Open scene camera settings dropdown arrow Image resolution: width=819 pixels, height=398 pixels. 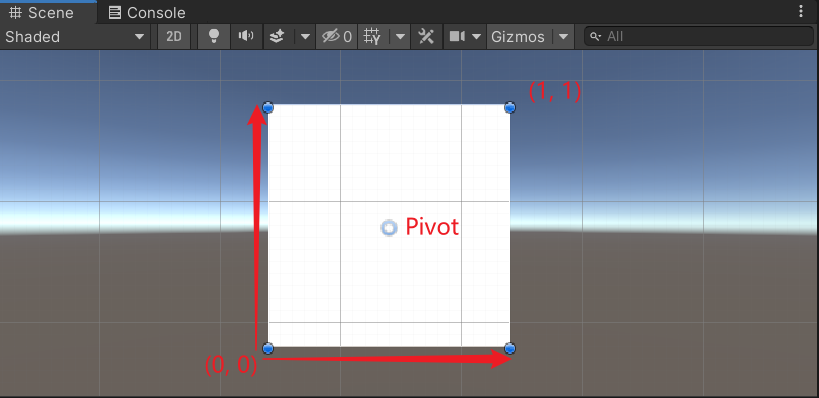tap(476, 37)
